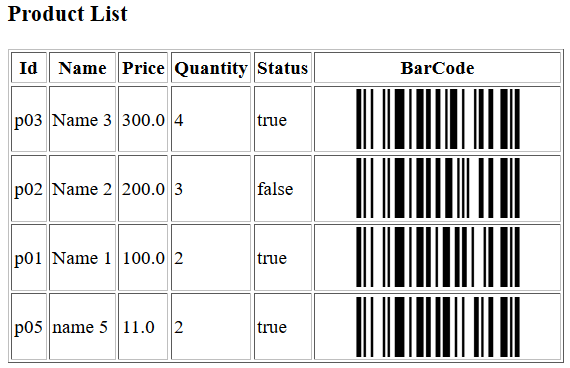This screenshot has height=368, width=570.
Task: Click the false status cell
Action: coord(283,188)
